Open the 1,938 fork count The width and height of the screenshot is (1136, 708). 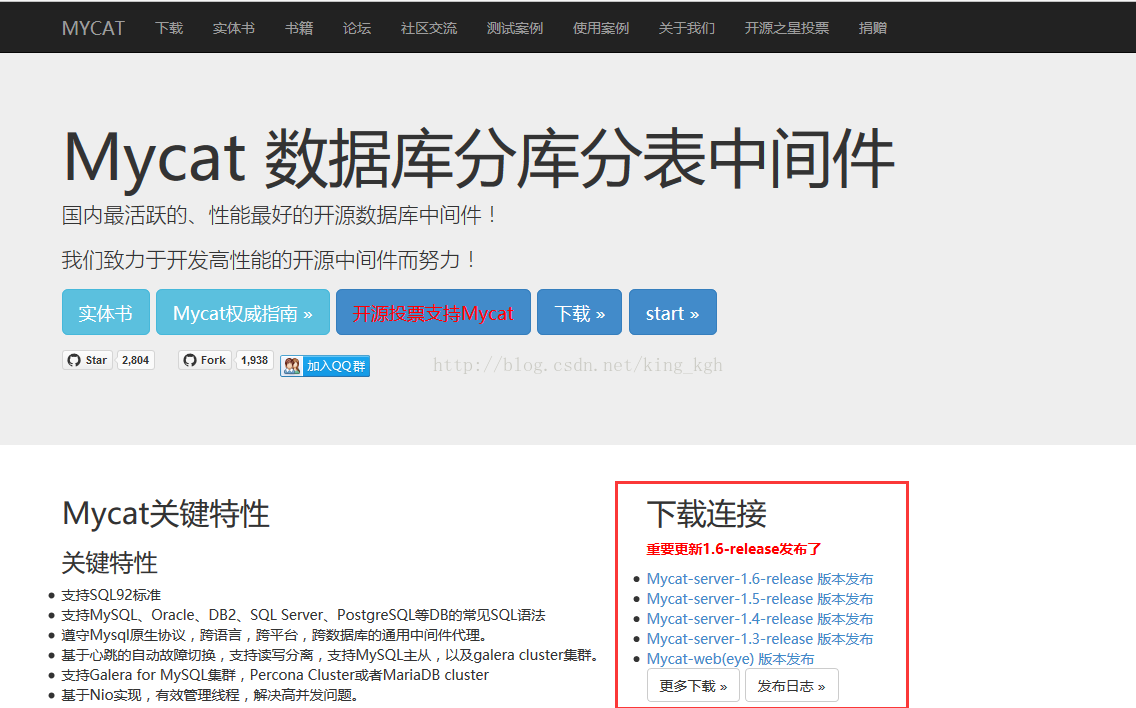(x=255, y=360)
